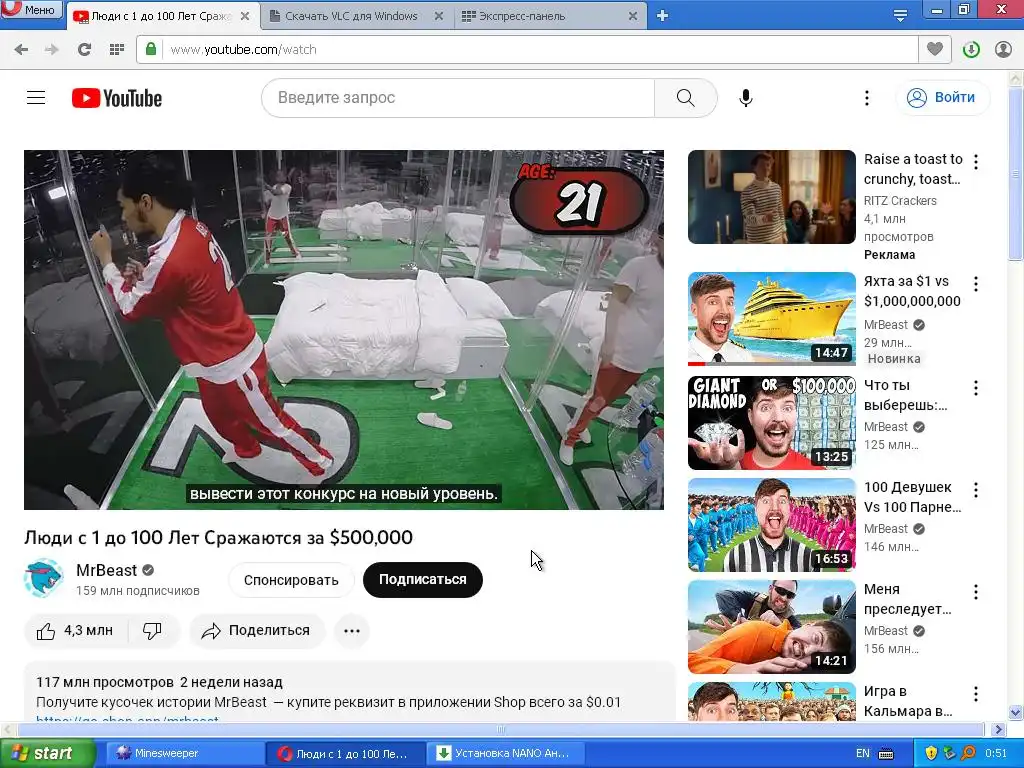Click the orange magnifier tray icon
Screen dimensions: 1024x768
click(967, 754)
